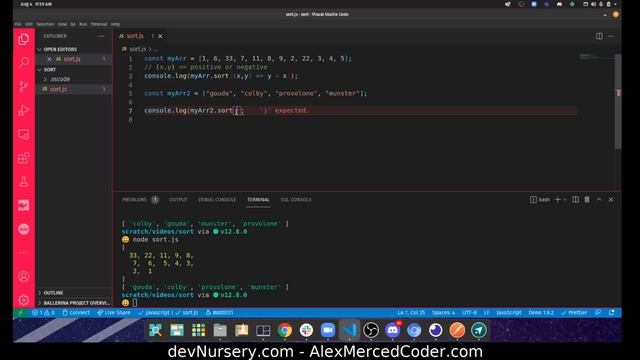Image resolution: width=640 pixels, height=360 pixels.
Task: Open the Extensions view
Action: (24, 158)
